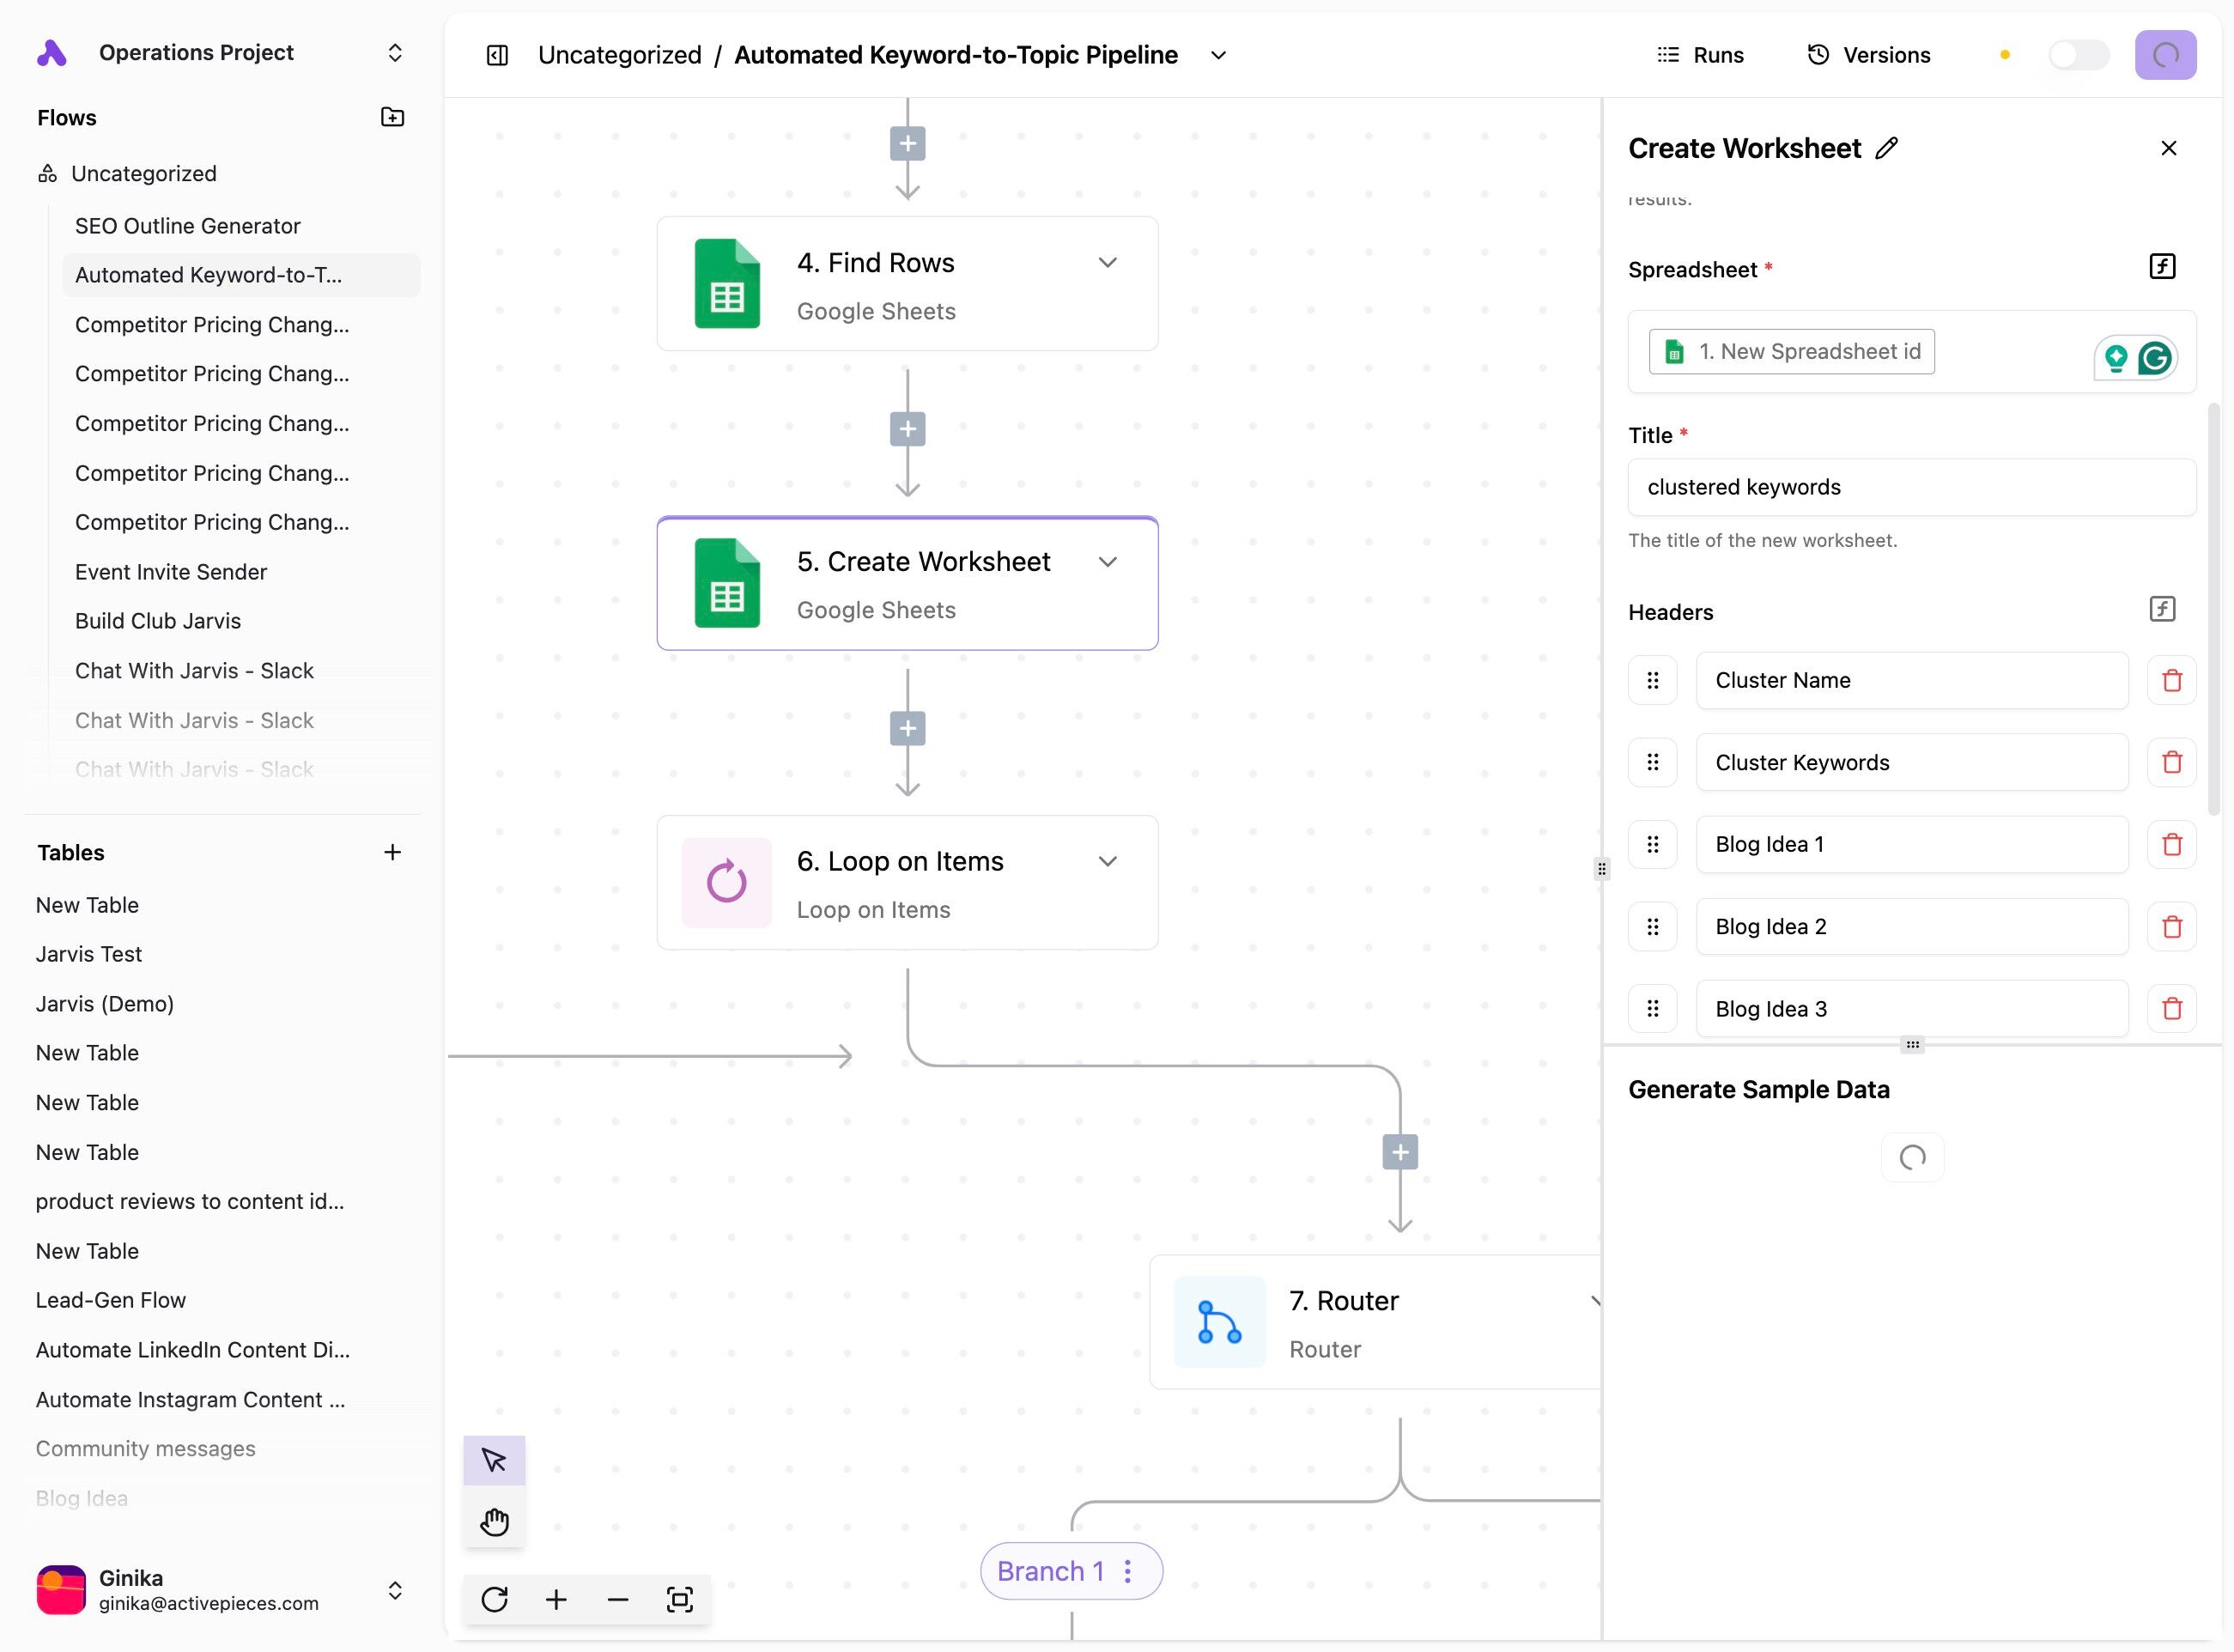This screenshot has height=1652, width=2234.
Task: Add a new table with plus icon
Action: (x=392, y=852)
